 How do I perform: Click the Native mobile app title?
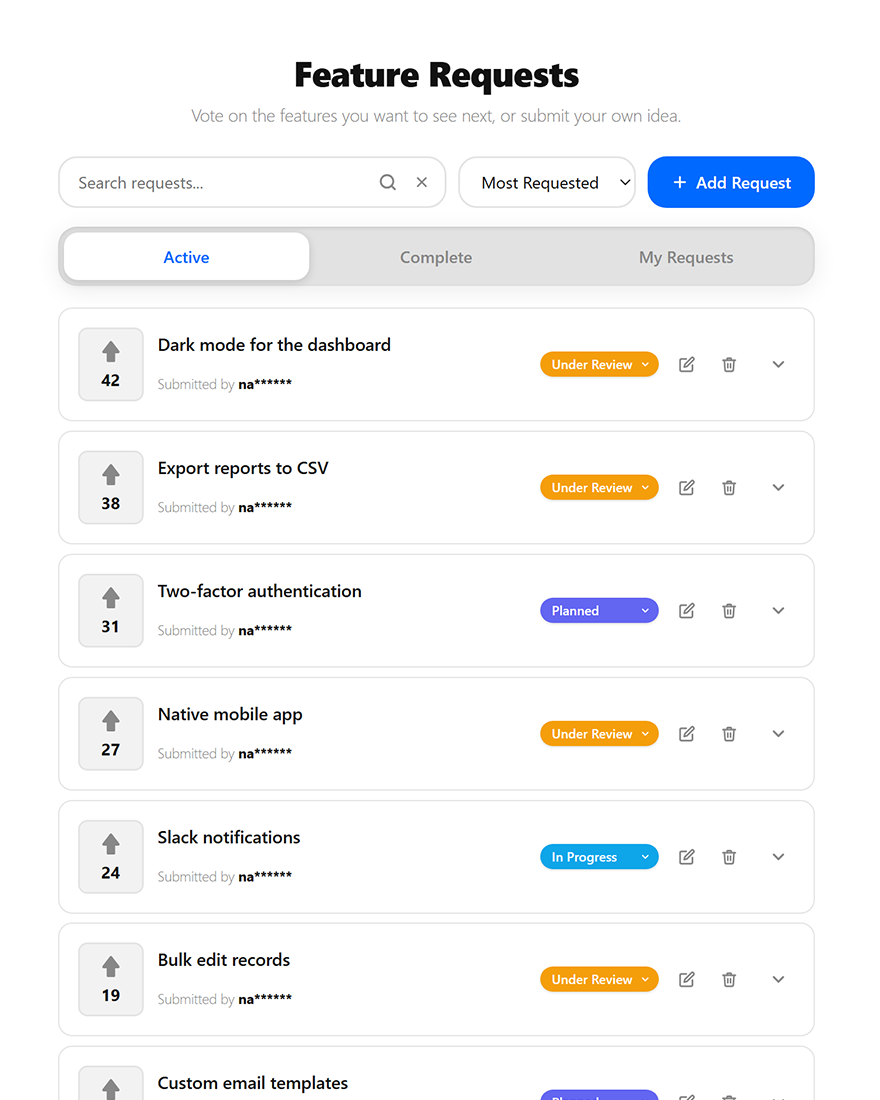[229, 714]
